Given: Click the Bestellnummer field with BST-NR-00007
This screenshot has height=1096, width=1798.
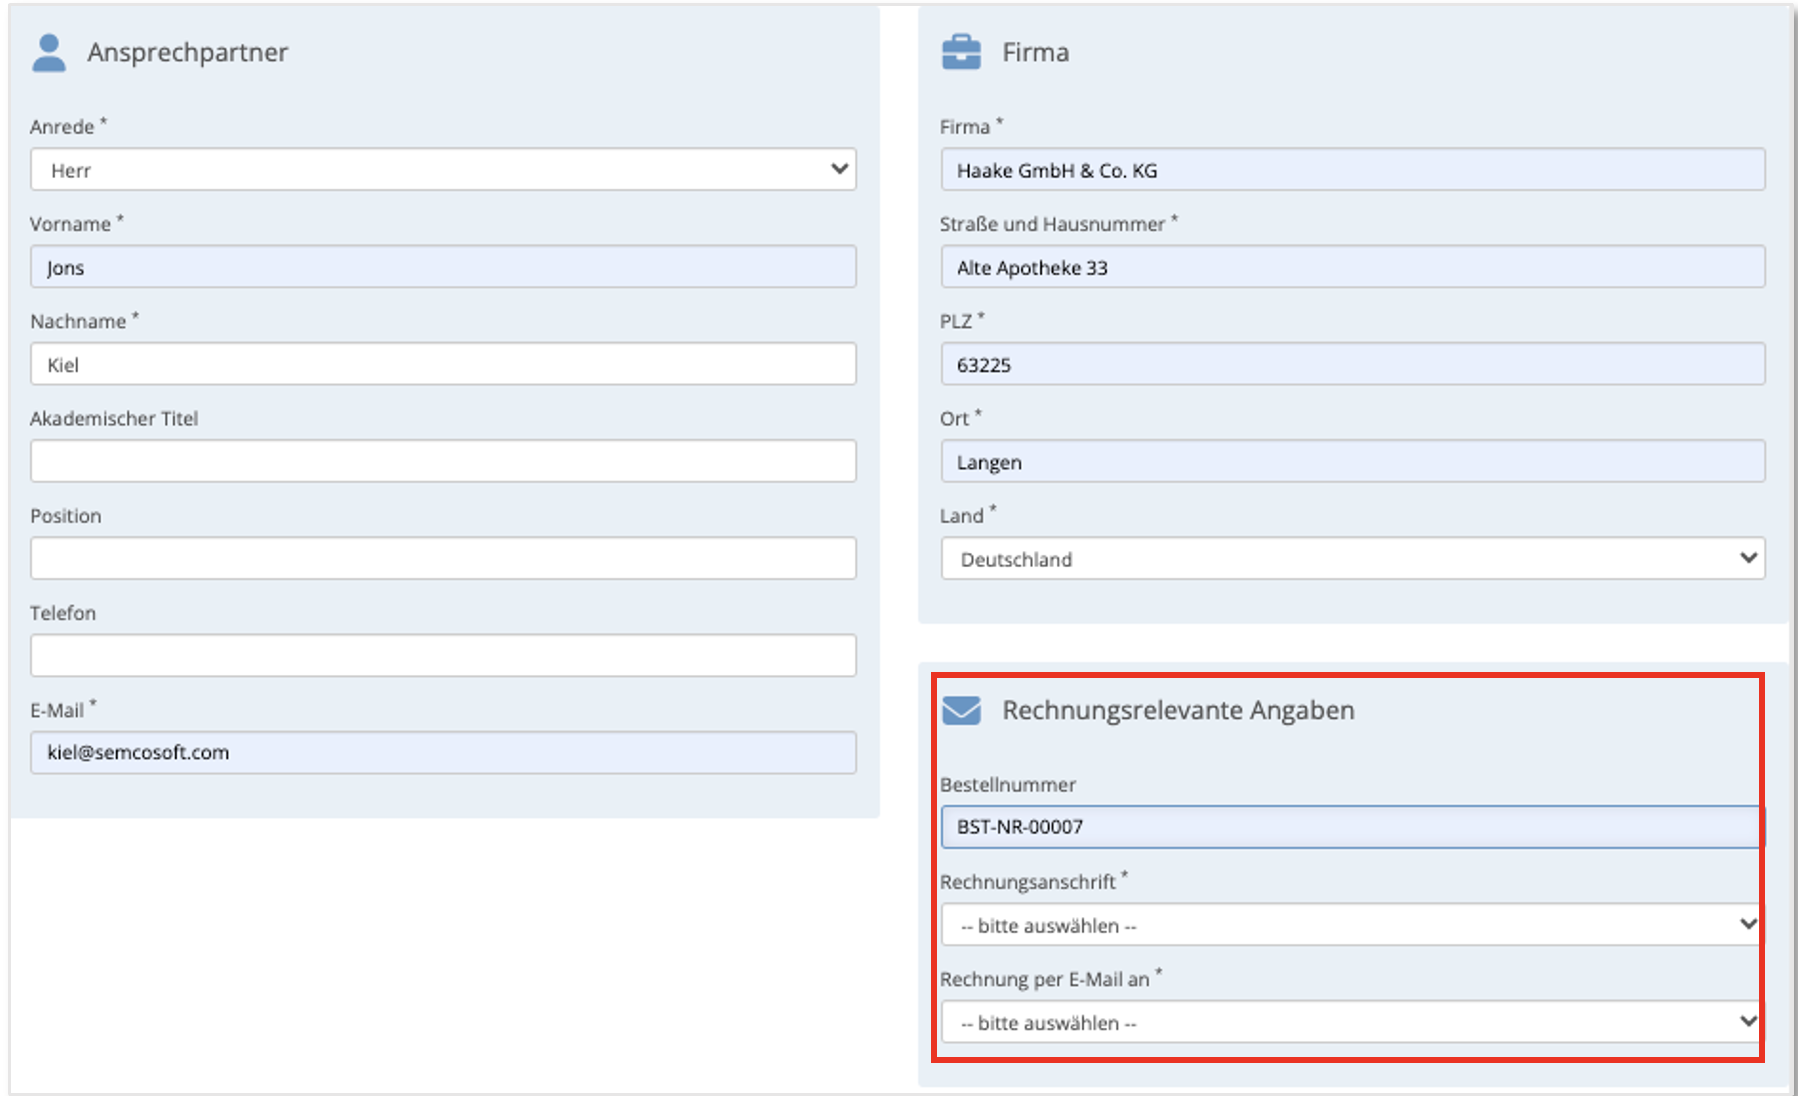Looking at the screenshot, I should 1350,827.
